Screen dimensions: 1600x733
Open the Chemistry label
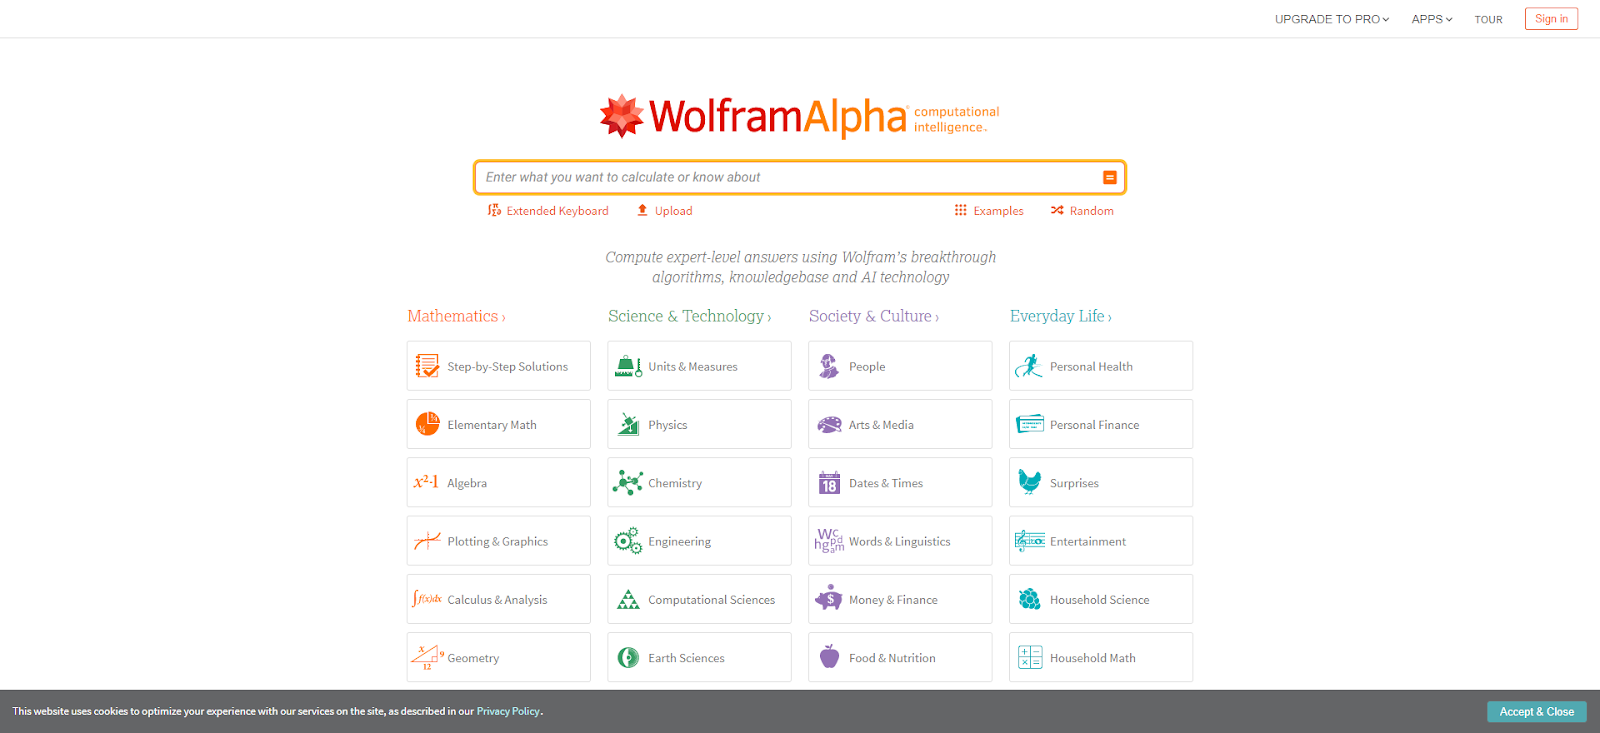pyautogui.click(x=675, y=483)
